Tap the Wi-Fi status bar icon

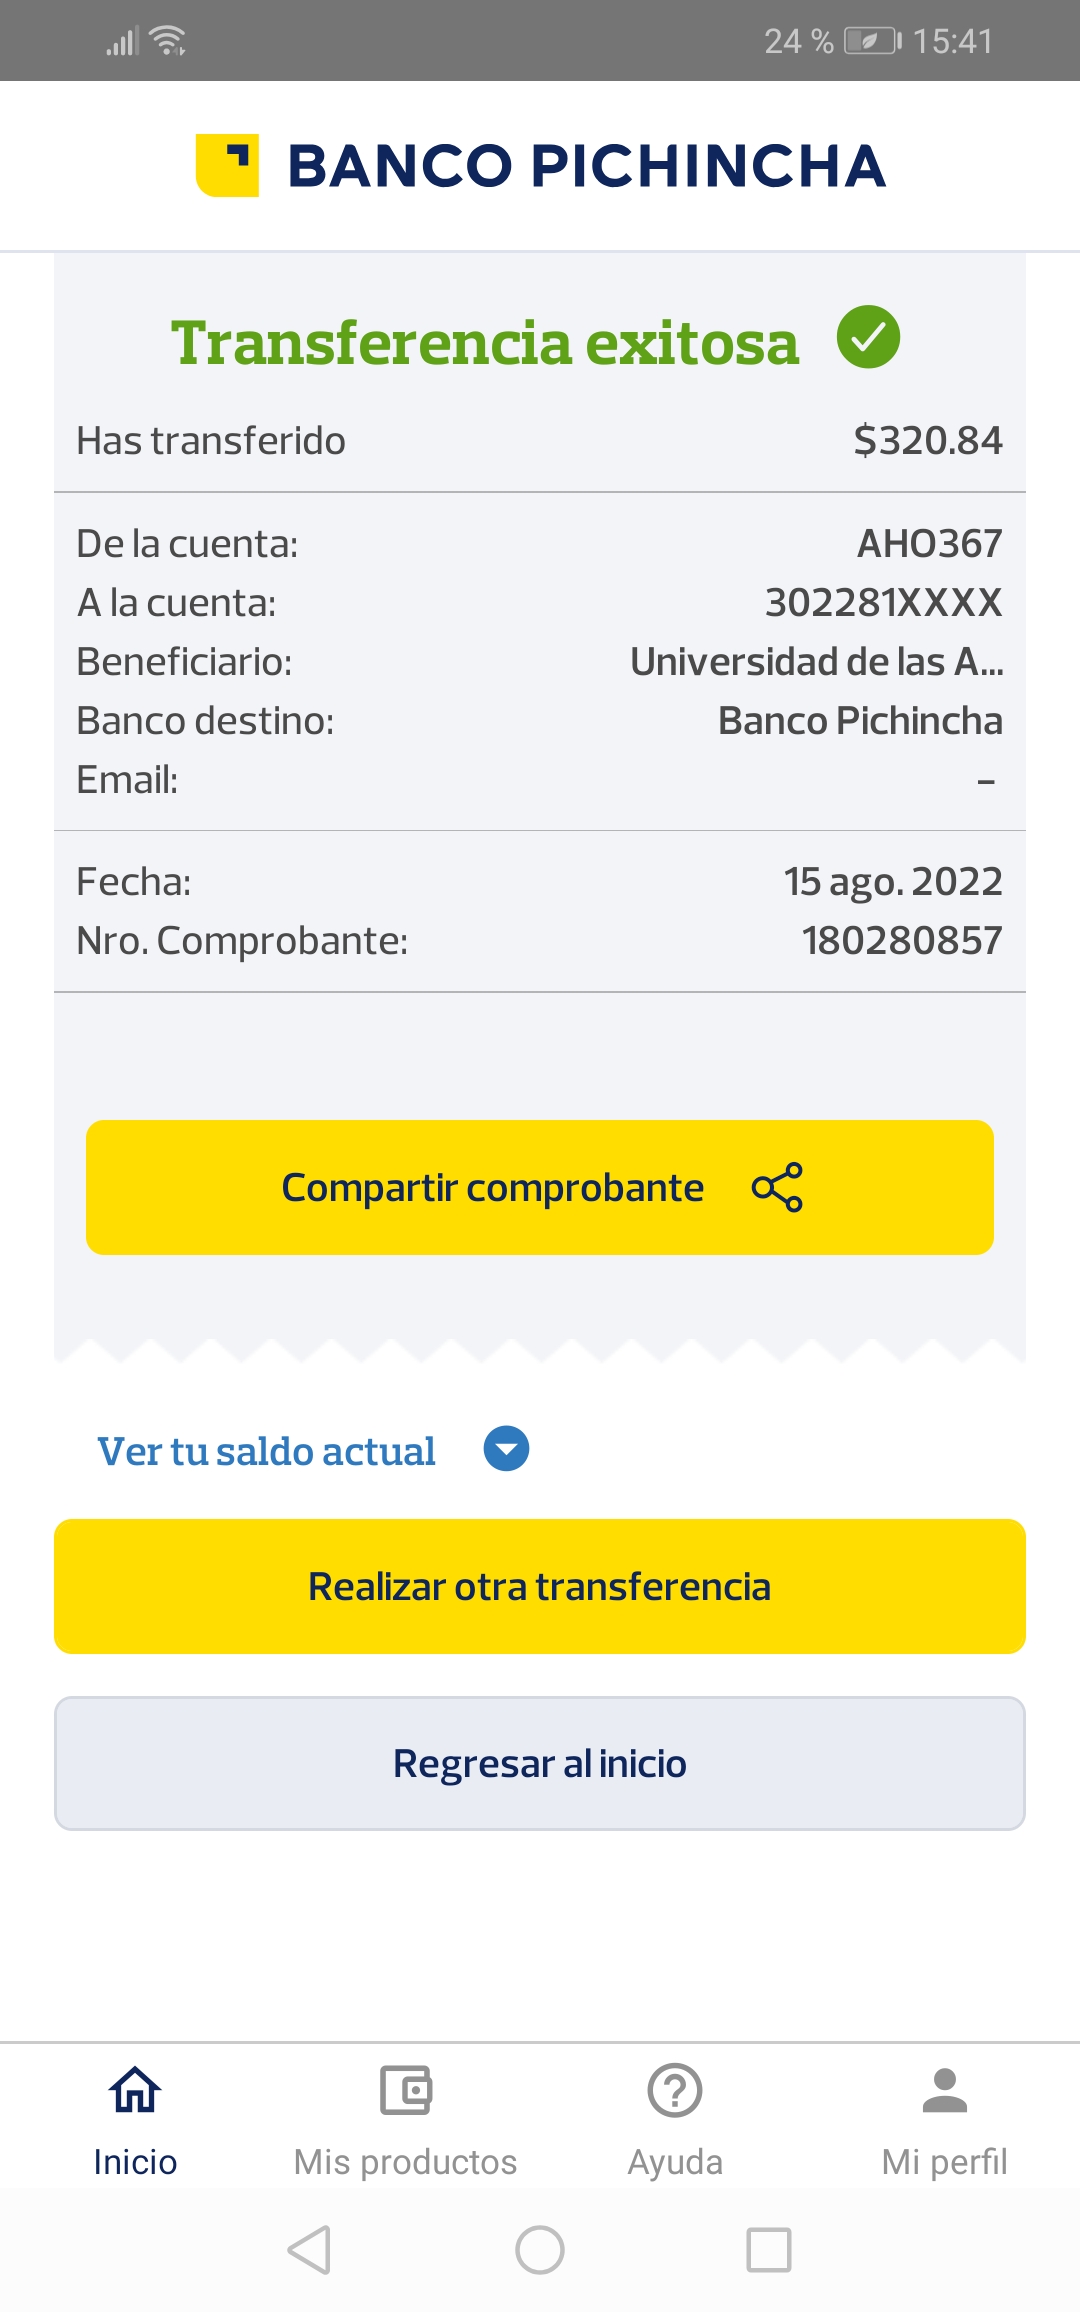(x=167, y=41)
